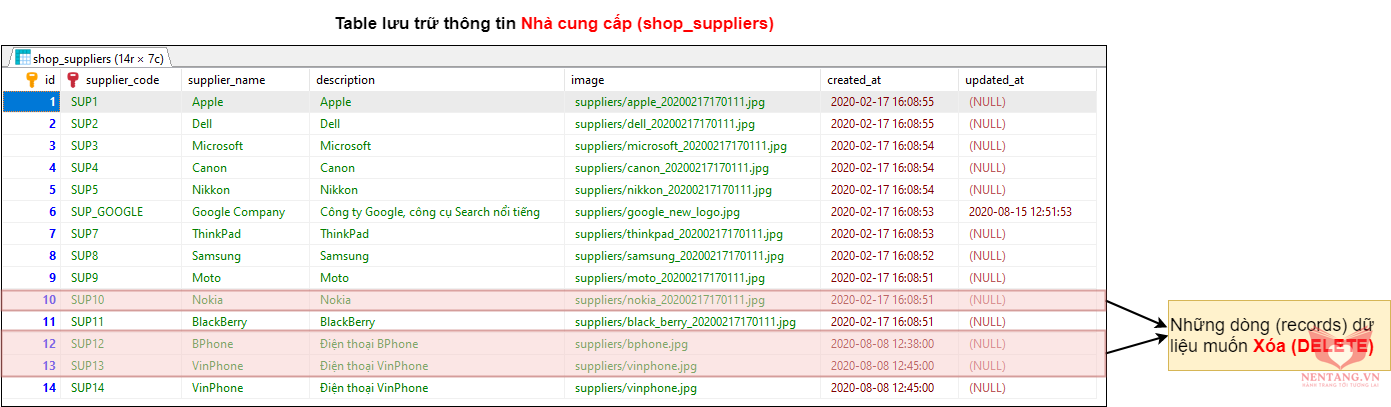Click the table grid icon on shop_suppliers tab
This screenshot has width=1391, height=407.
click(x=22, y=58)
